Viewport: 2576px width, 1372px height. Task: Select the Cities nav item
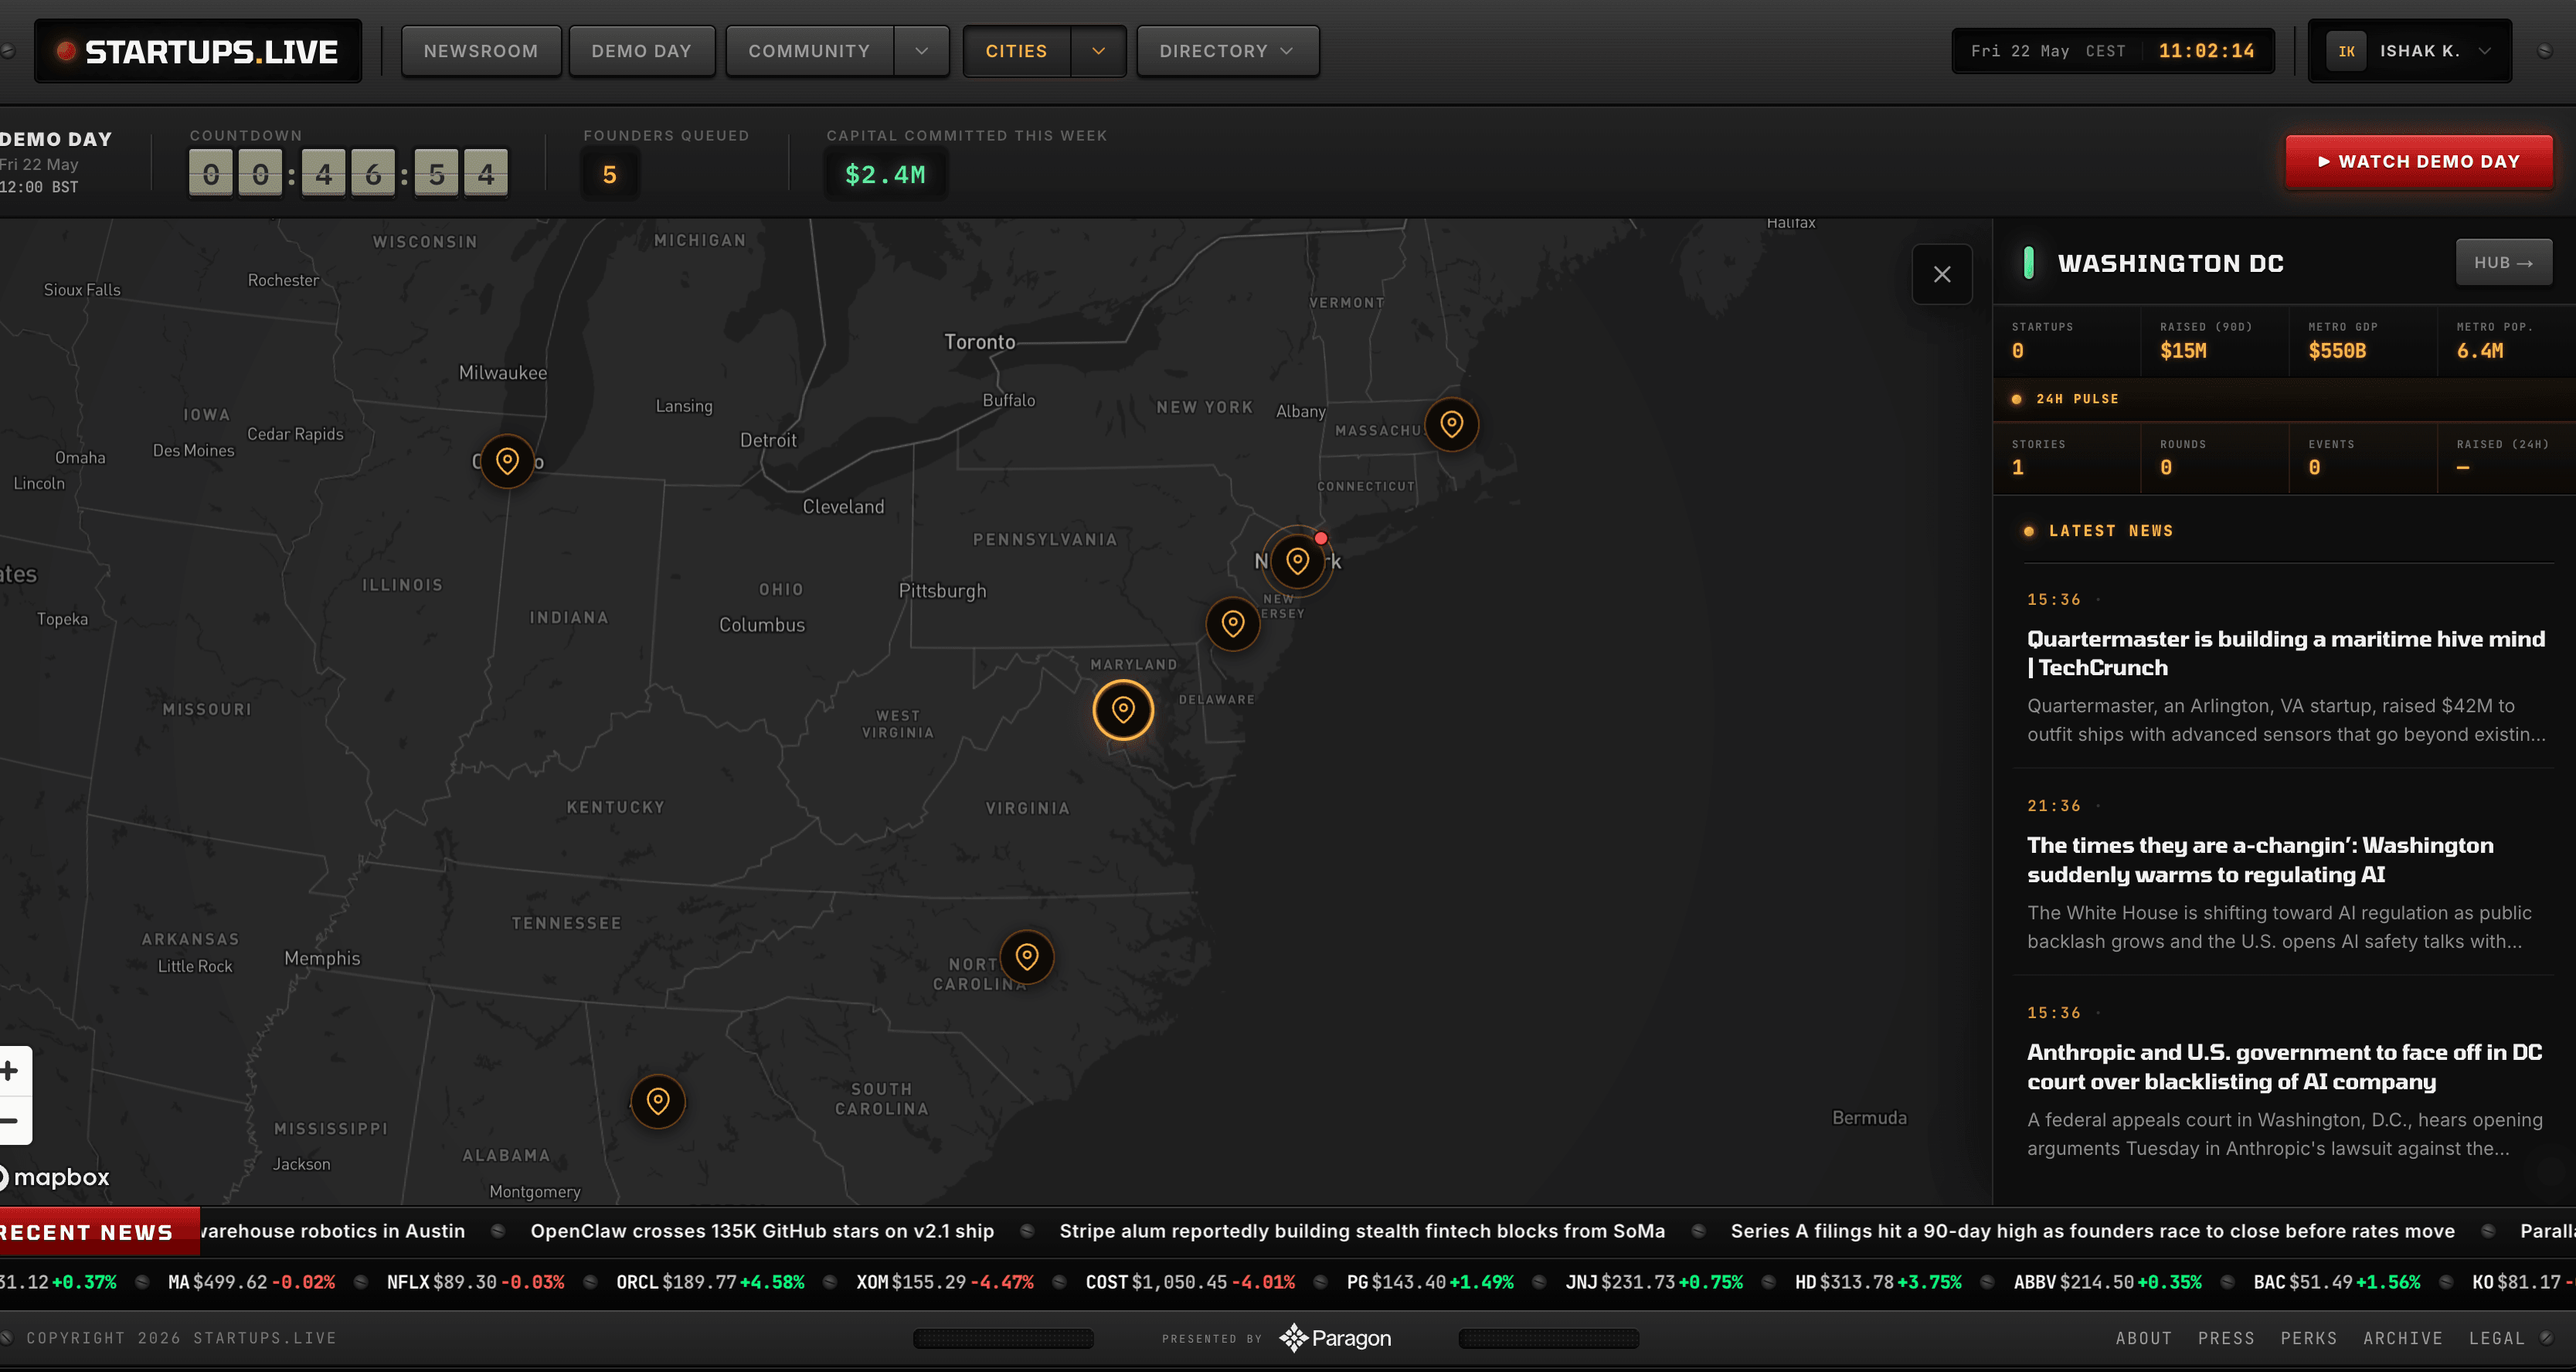pos(1016,51)
